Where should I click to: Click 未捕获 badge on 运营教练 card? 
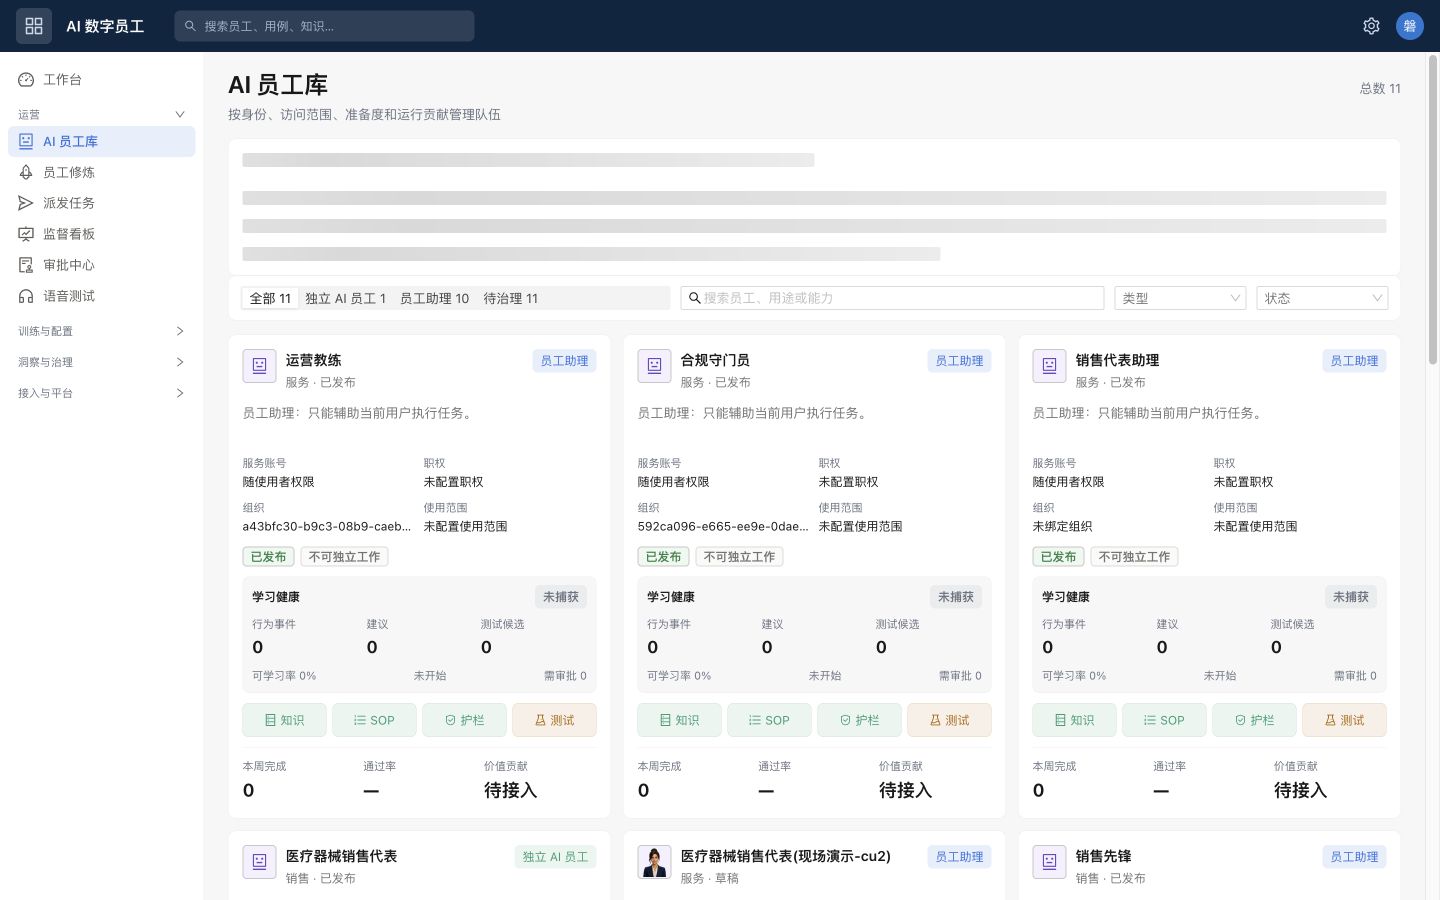coord(561,597)
